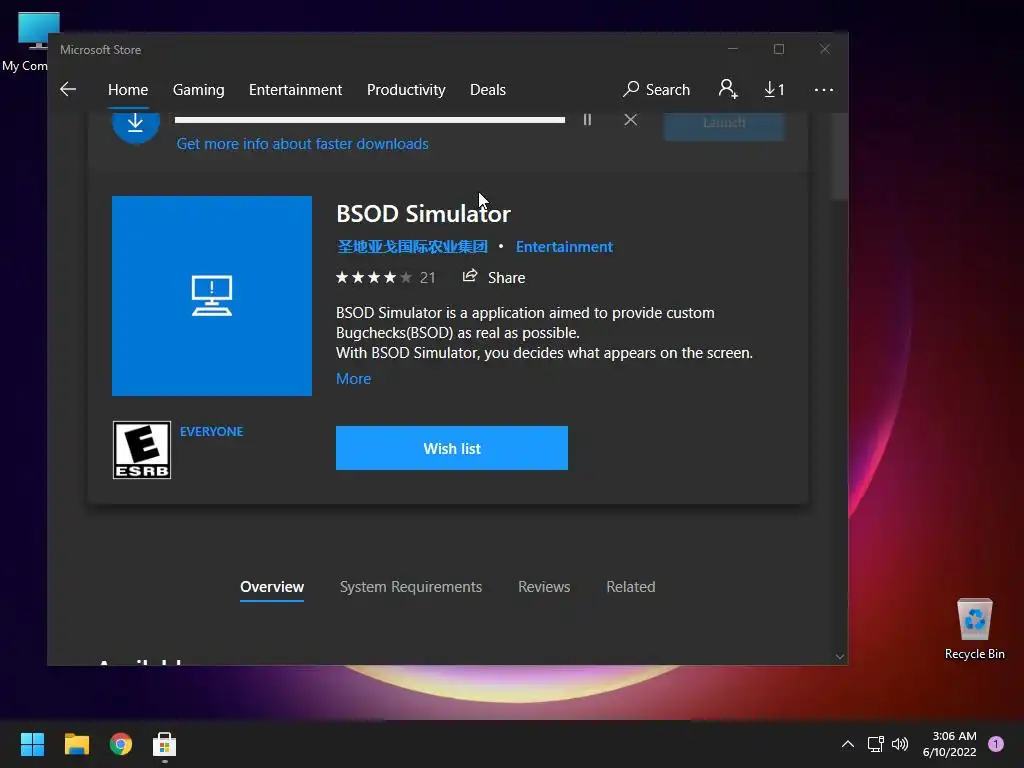The image size is (1024, 768).
Task: Click the Search magnifier button
Action: coord(656,89)
